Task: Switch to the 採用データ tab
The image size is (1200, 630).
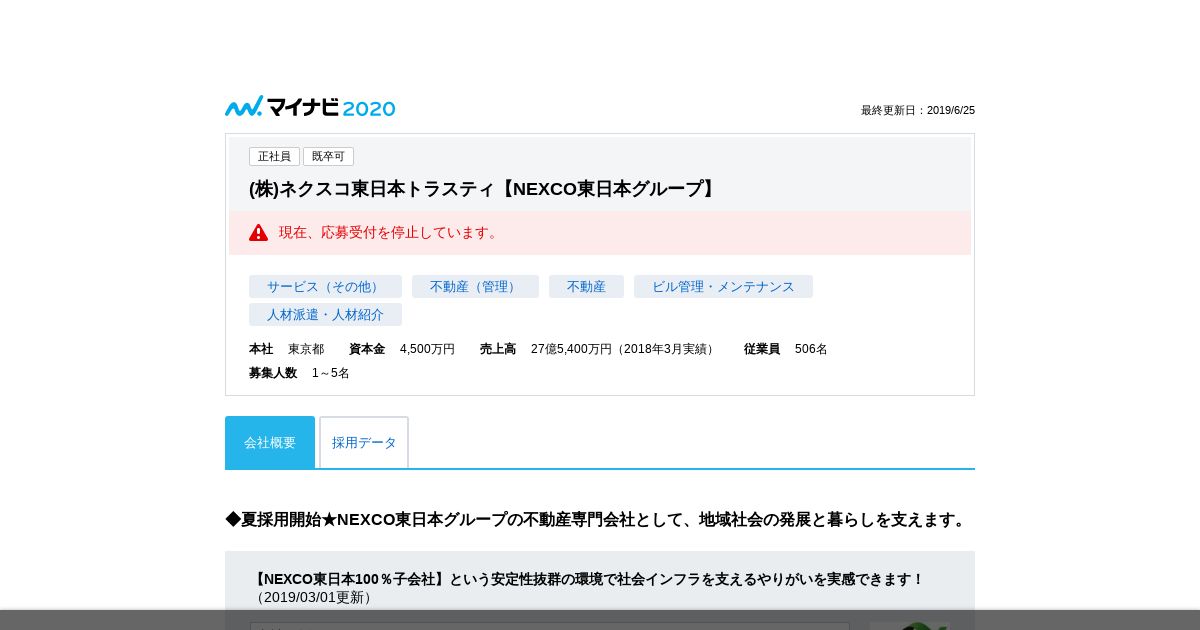Action: [x=364, y=442]
